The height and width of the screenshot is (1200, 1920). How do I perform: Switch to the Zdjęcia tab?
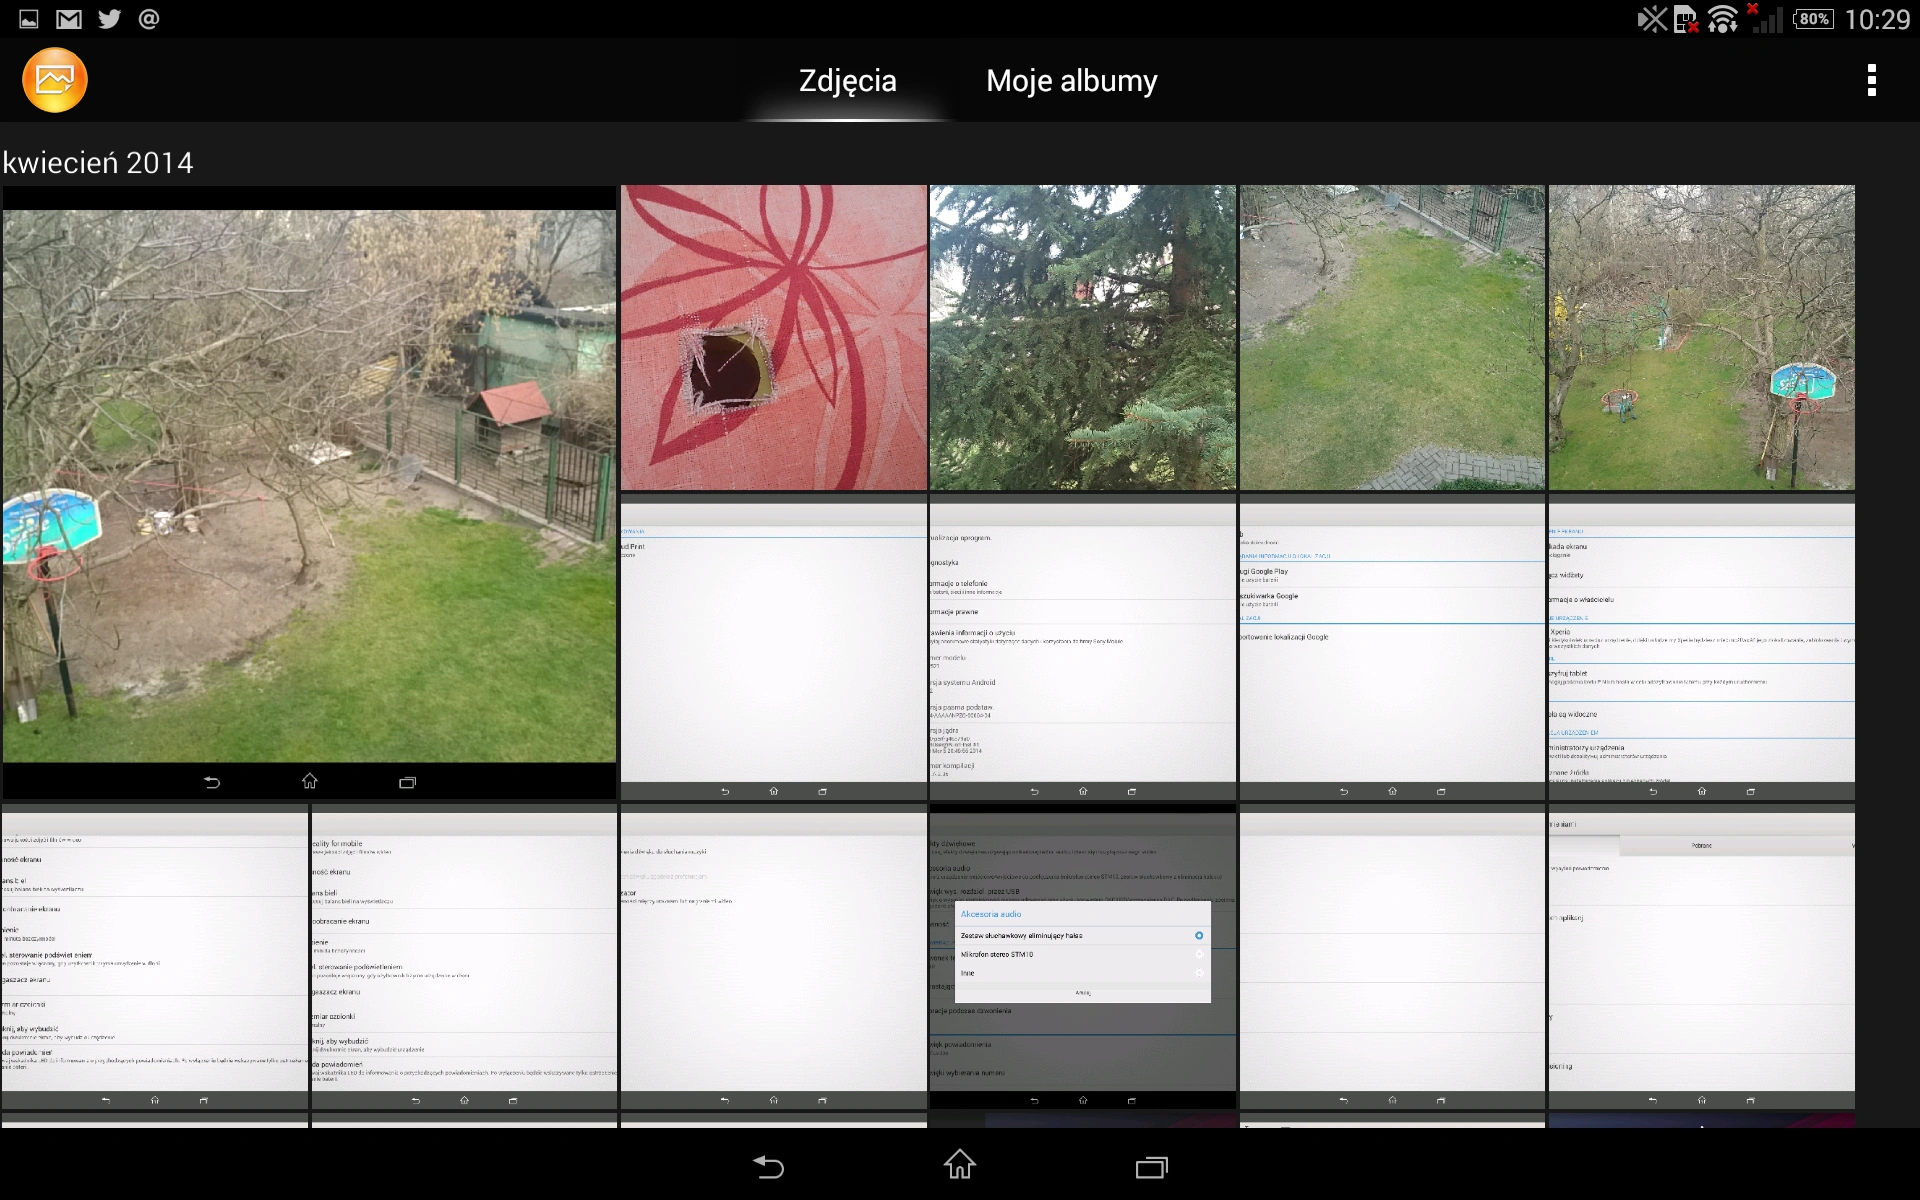tap(848, 80)
